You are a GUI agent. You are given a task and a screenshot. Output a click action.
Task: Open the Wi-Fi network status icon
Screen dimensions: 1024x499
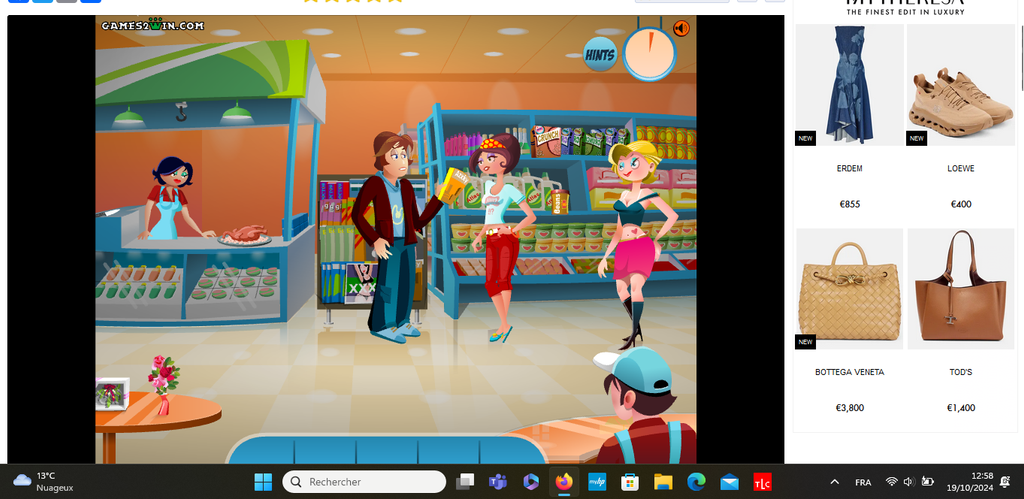pyautogui.click(x=891, y=482)
